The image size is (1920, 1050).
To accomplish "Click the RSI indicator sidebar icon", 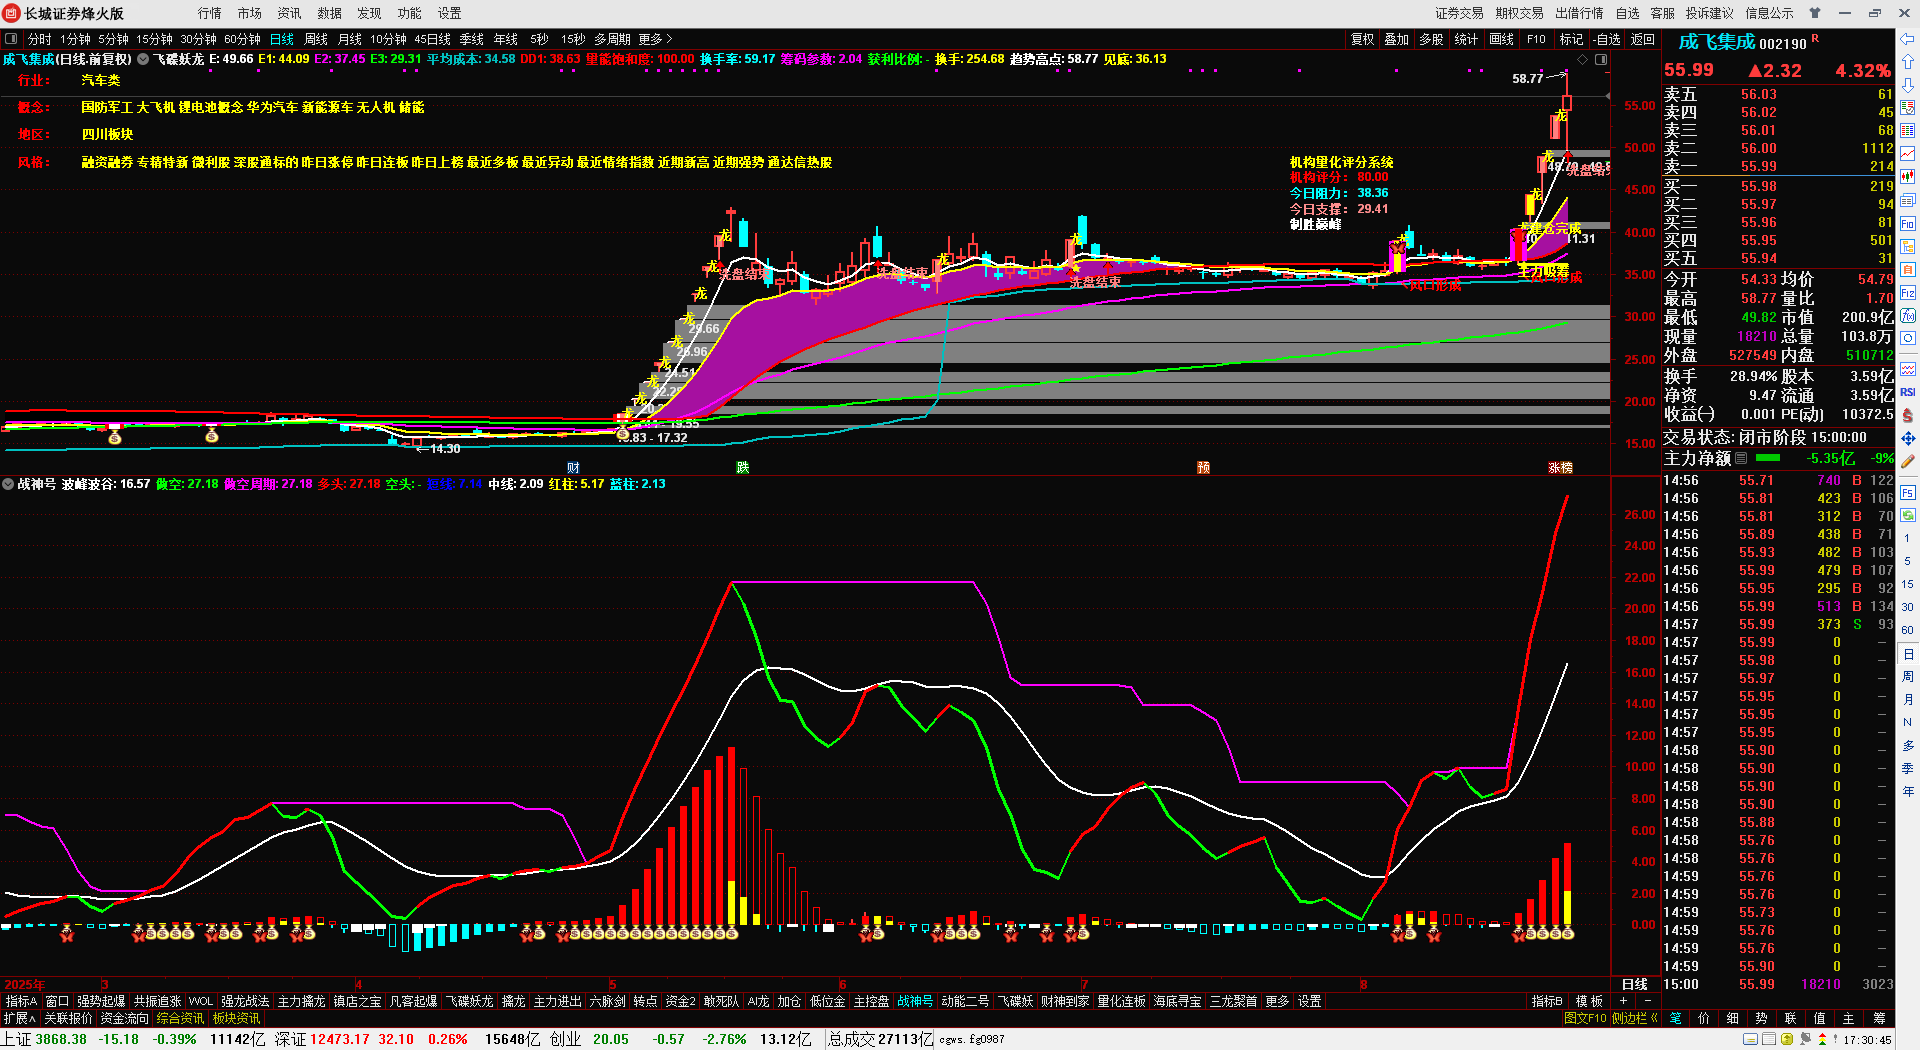I will [1908, 392].
